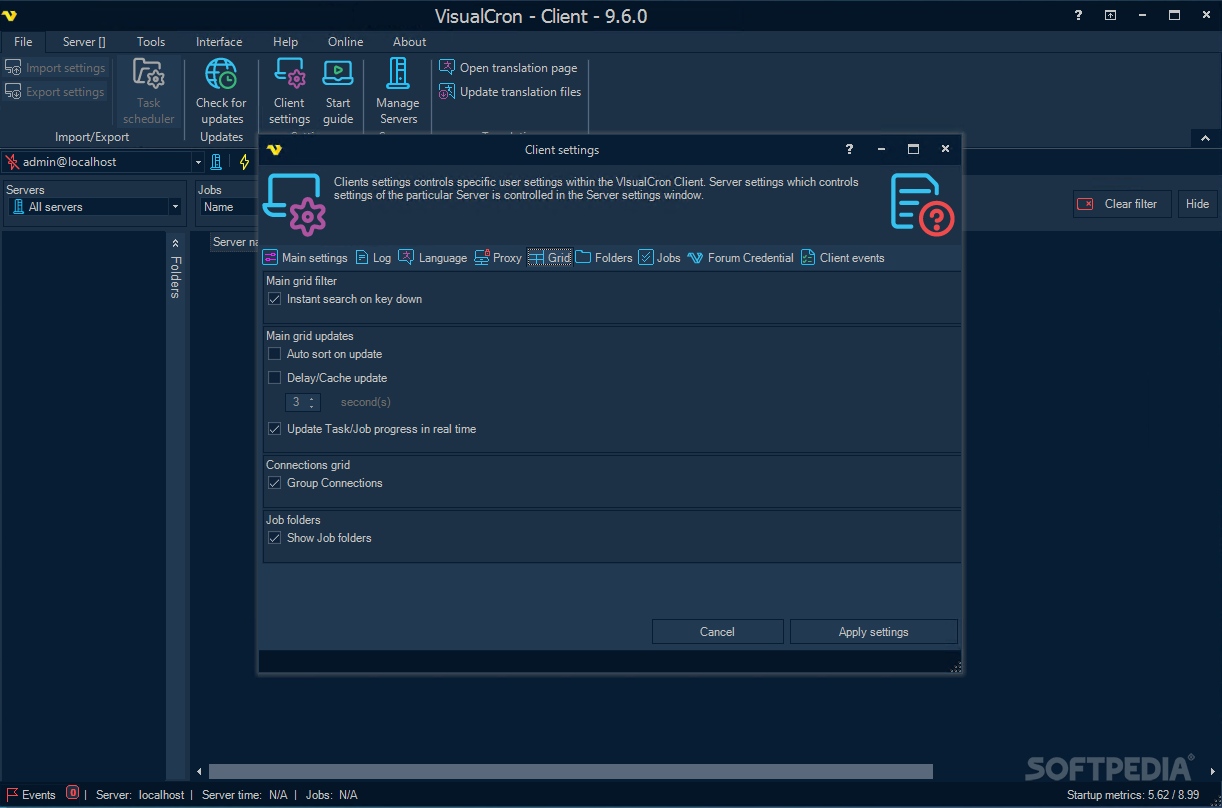Screen dimensions: 1222x808
Task: Open the Interface menu tab
Action: click(219, 42)
